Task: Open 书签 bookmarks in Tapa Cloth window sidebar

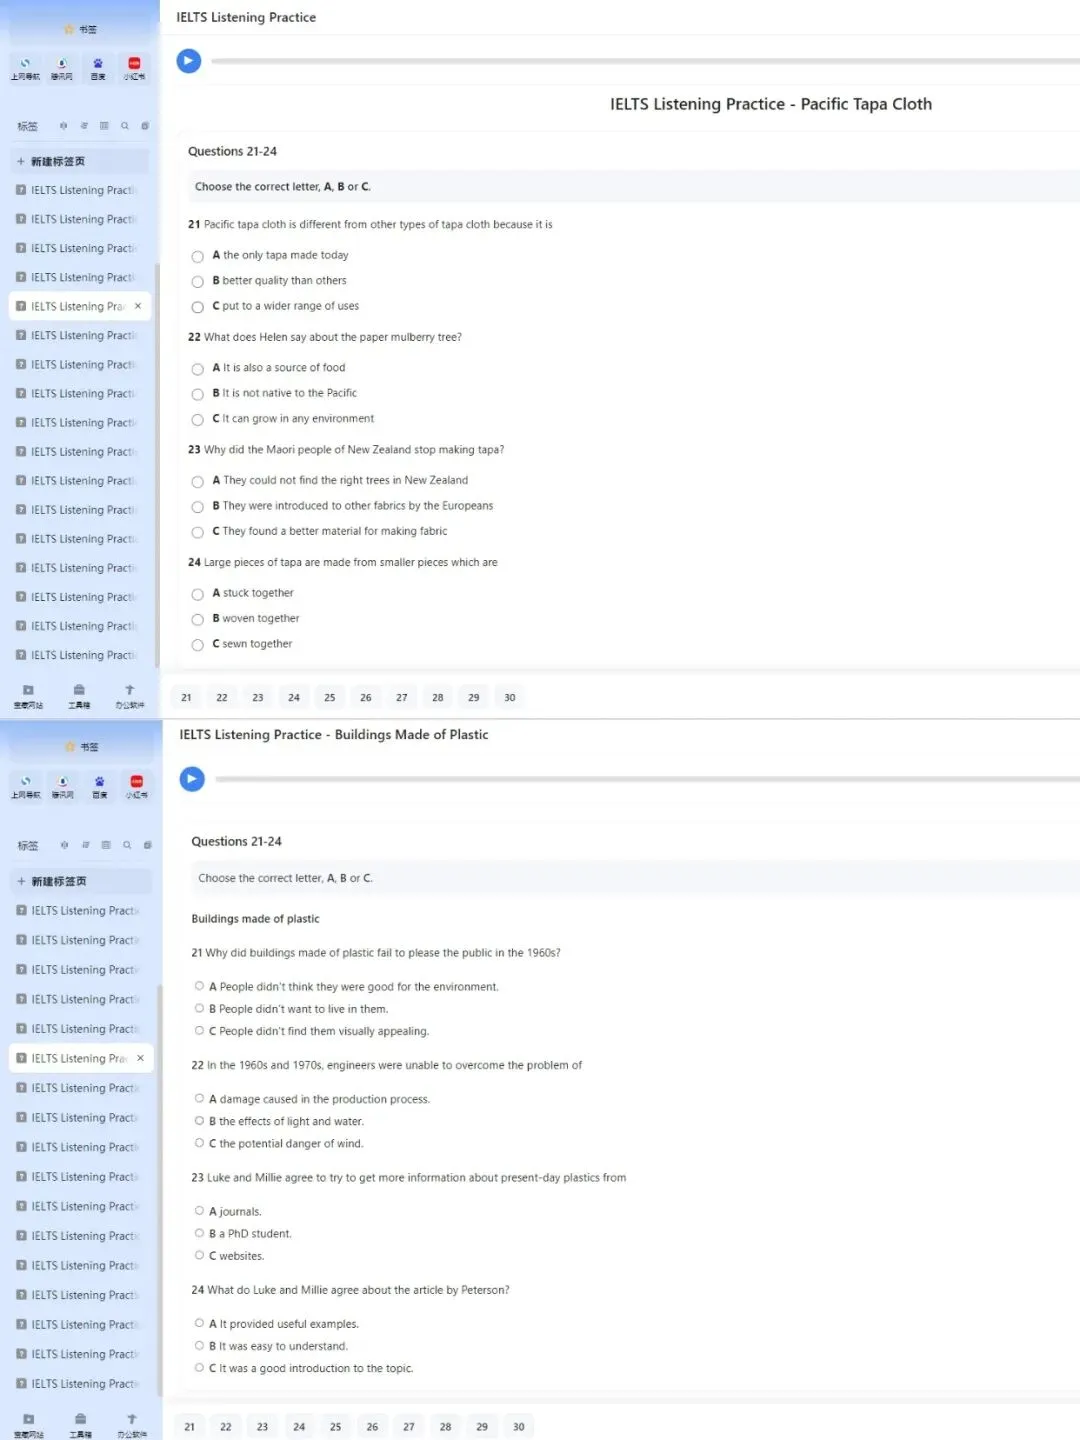Action: coord(81,29)
